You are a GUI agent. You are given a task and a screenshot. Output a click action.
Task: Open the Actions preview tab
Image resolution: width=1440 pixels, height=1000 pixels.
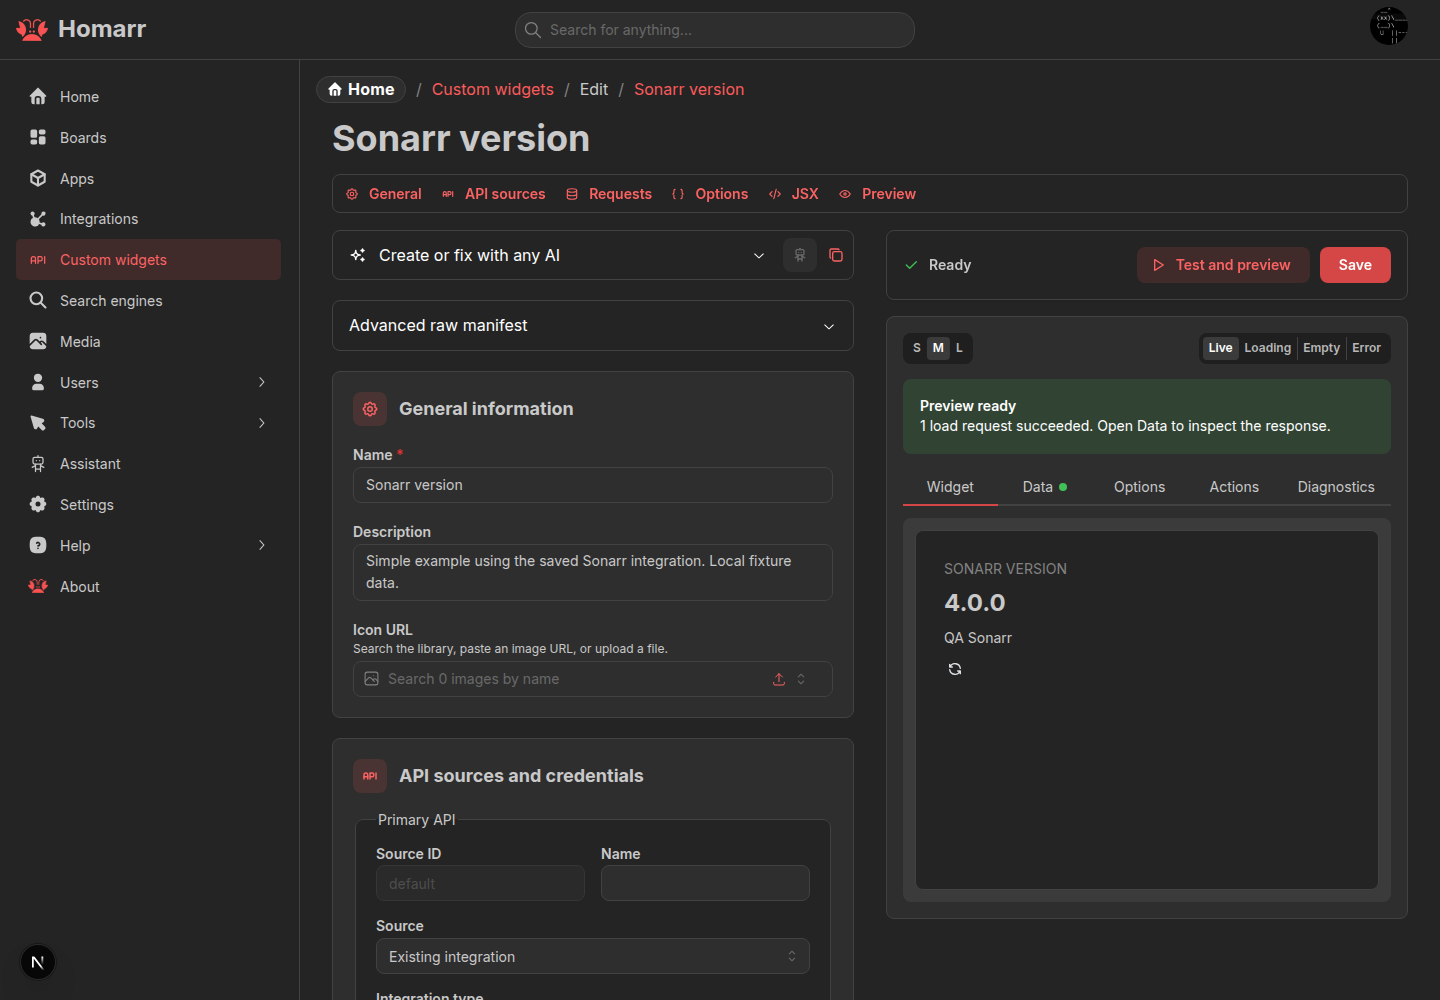point(1234,487)
